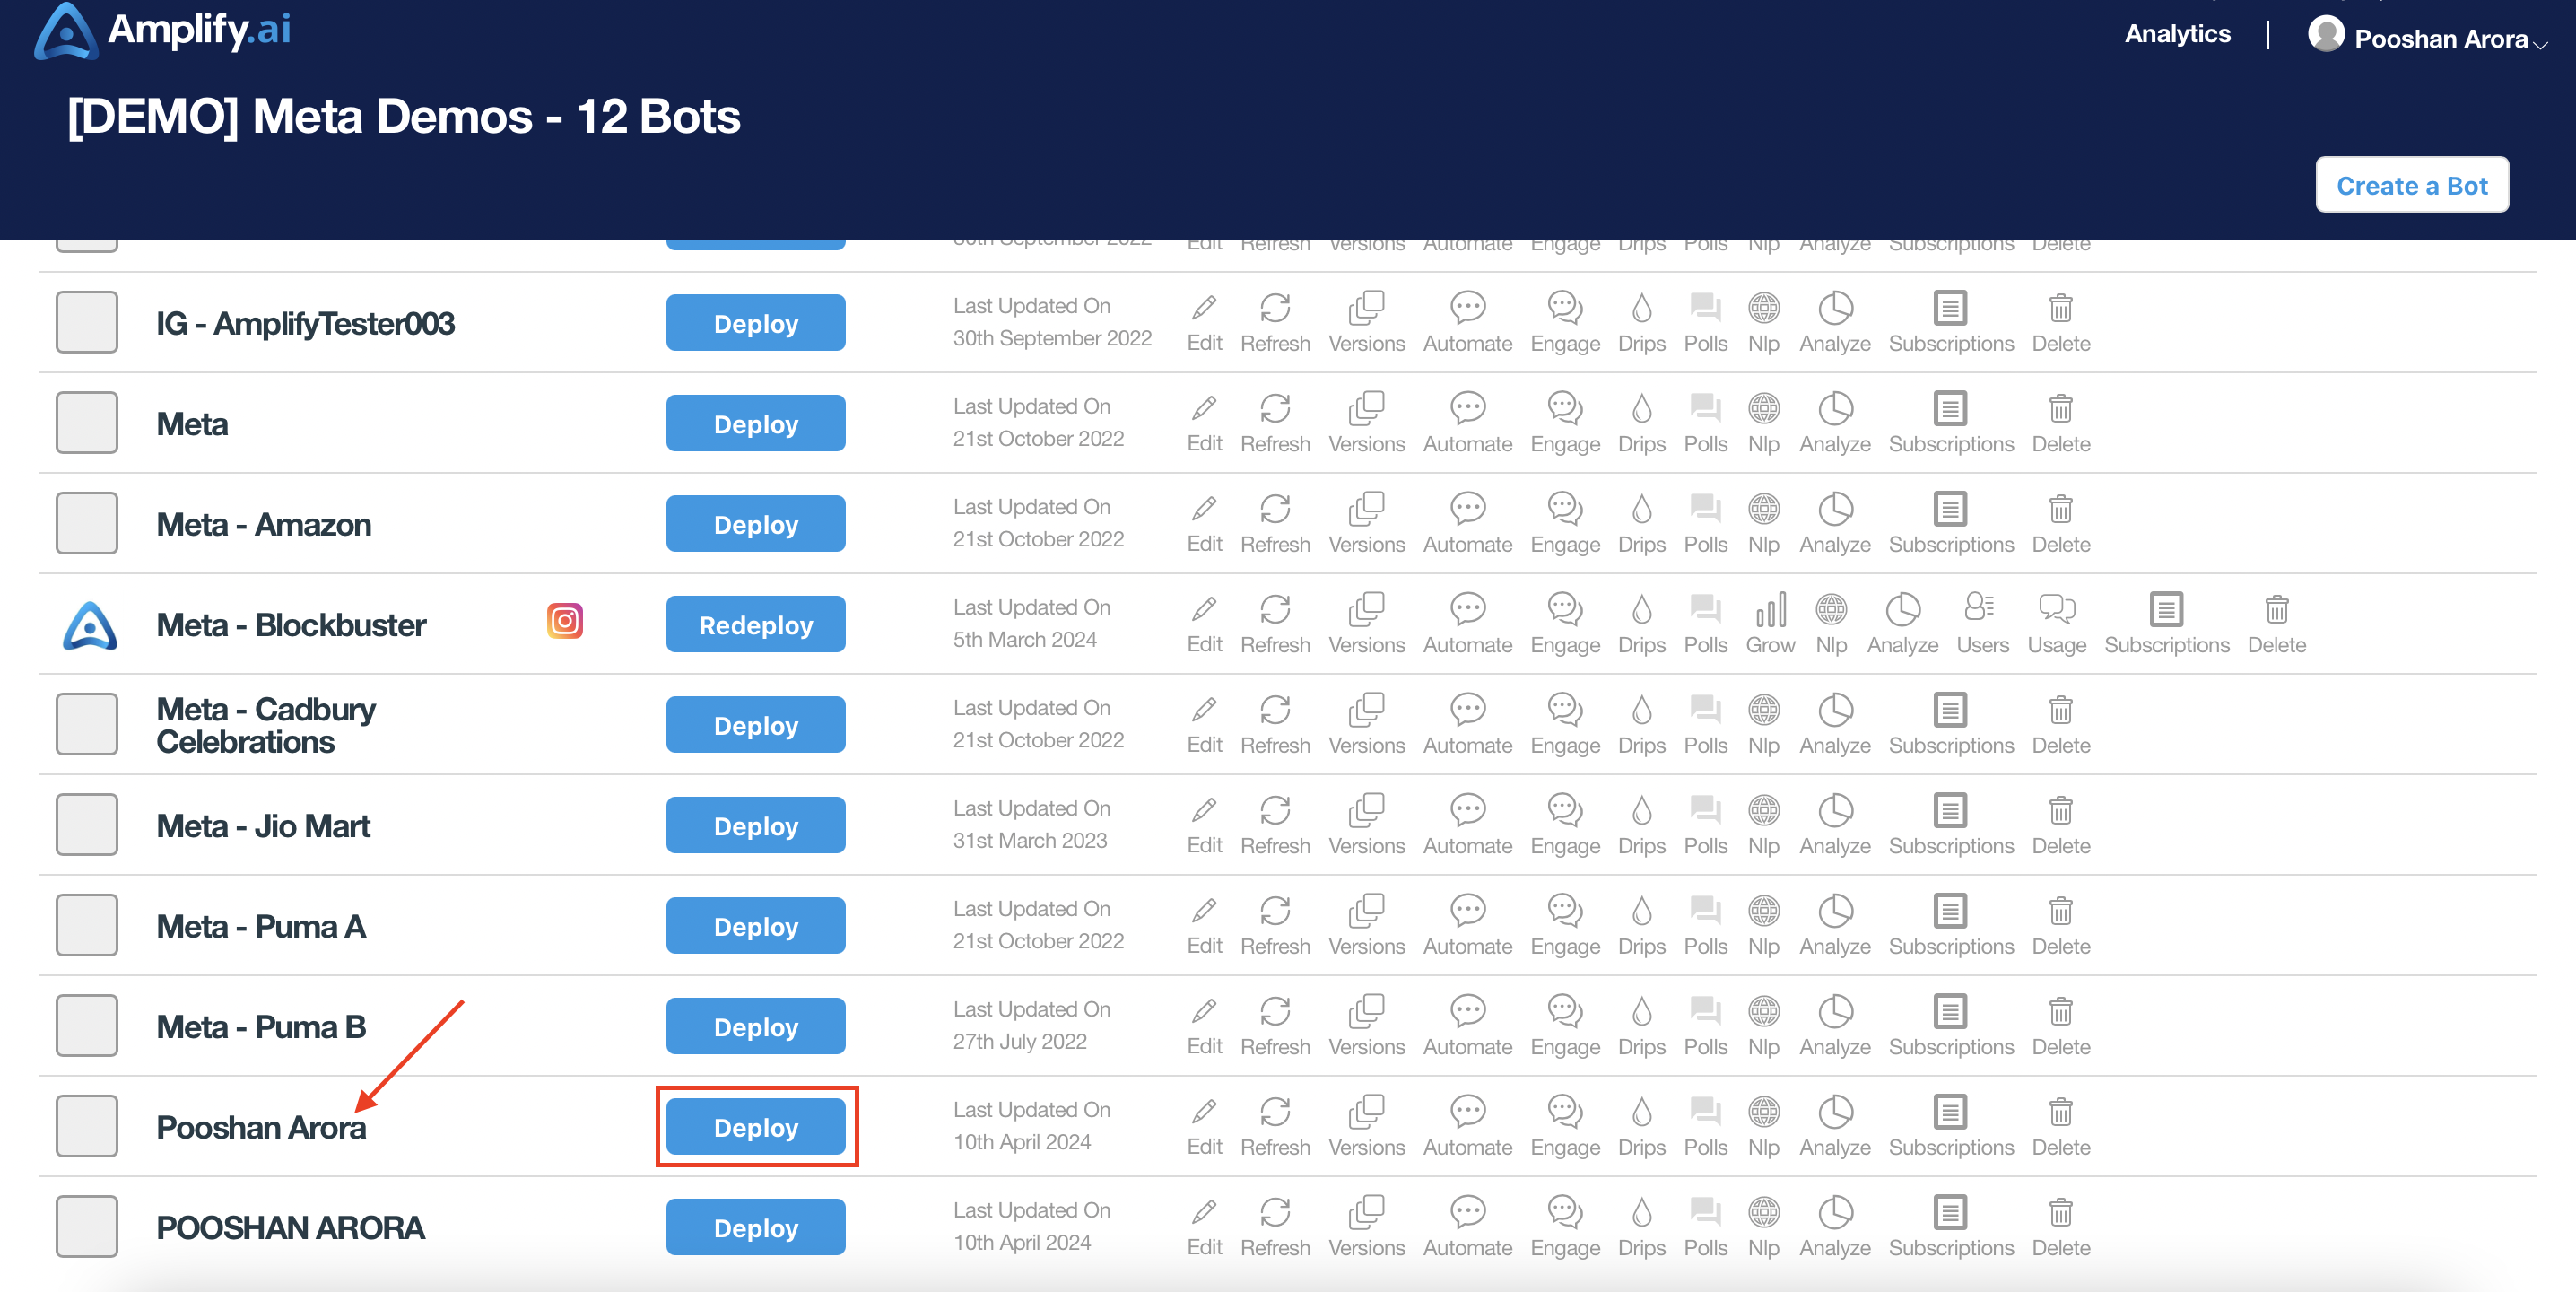The image size is (2576, 1292).
Task: Select the Meta - Jio Mart checkbox
Action: tap(87, 825)
